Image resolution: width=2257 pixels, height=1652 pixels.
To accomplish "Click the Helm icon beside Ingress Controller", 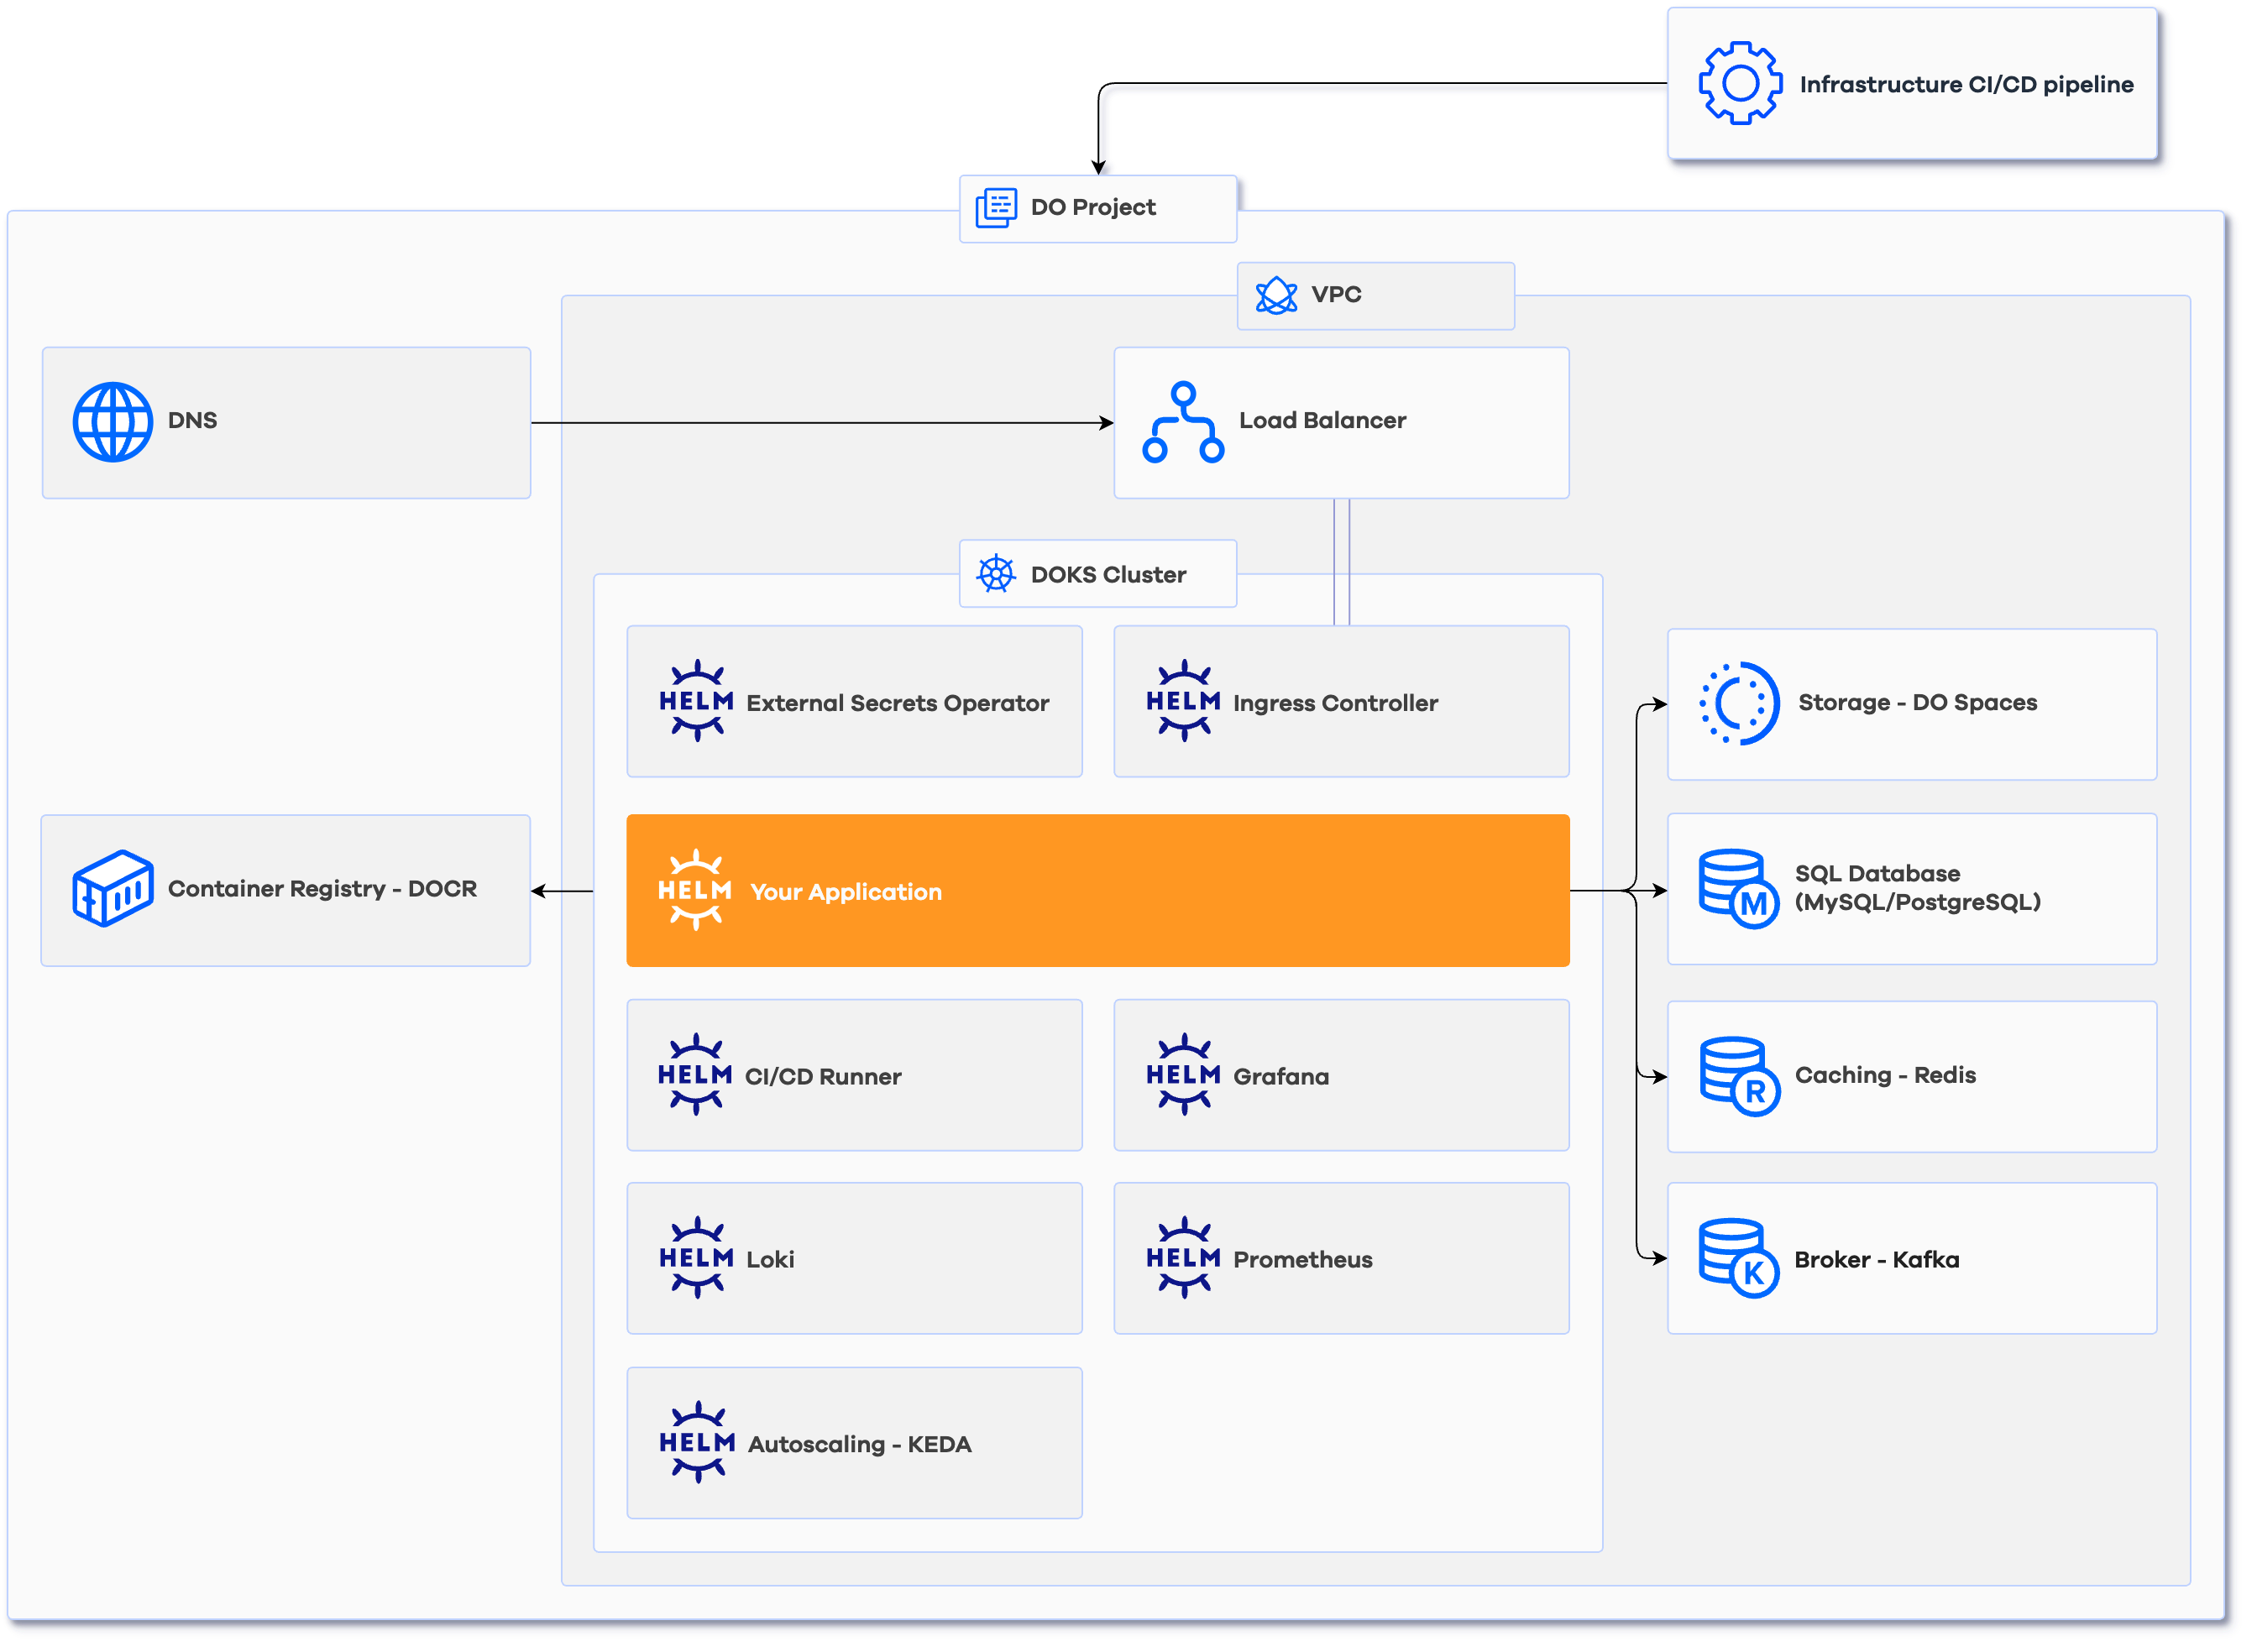I will point(1183,701).
